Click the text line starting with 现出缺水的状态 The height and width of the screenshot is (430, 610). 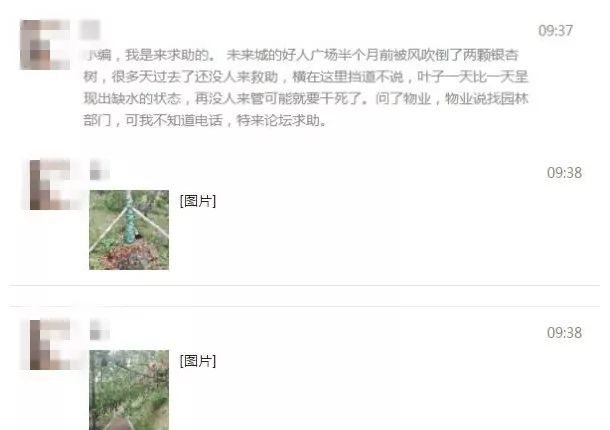click(306, 99)
